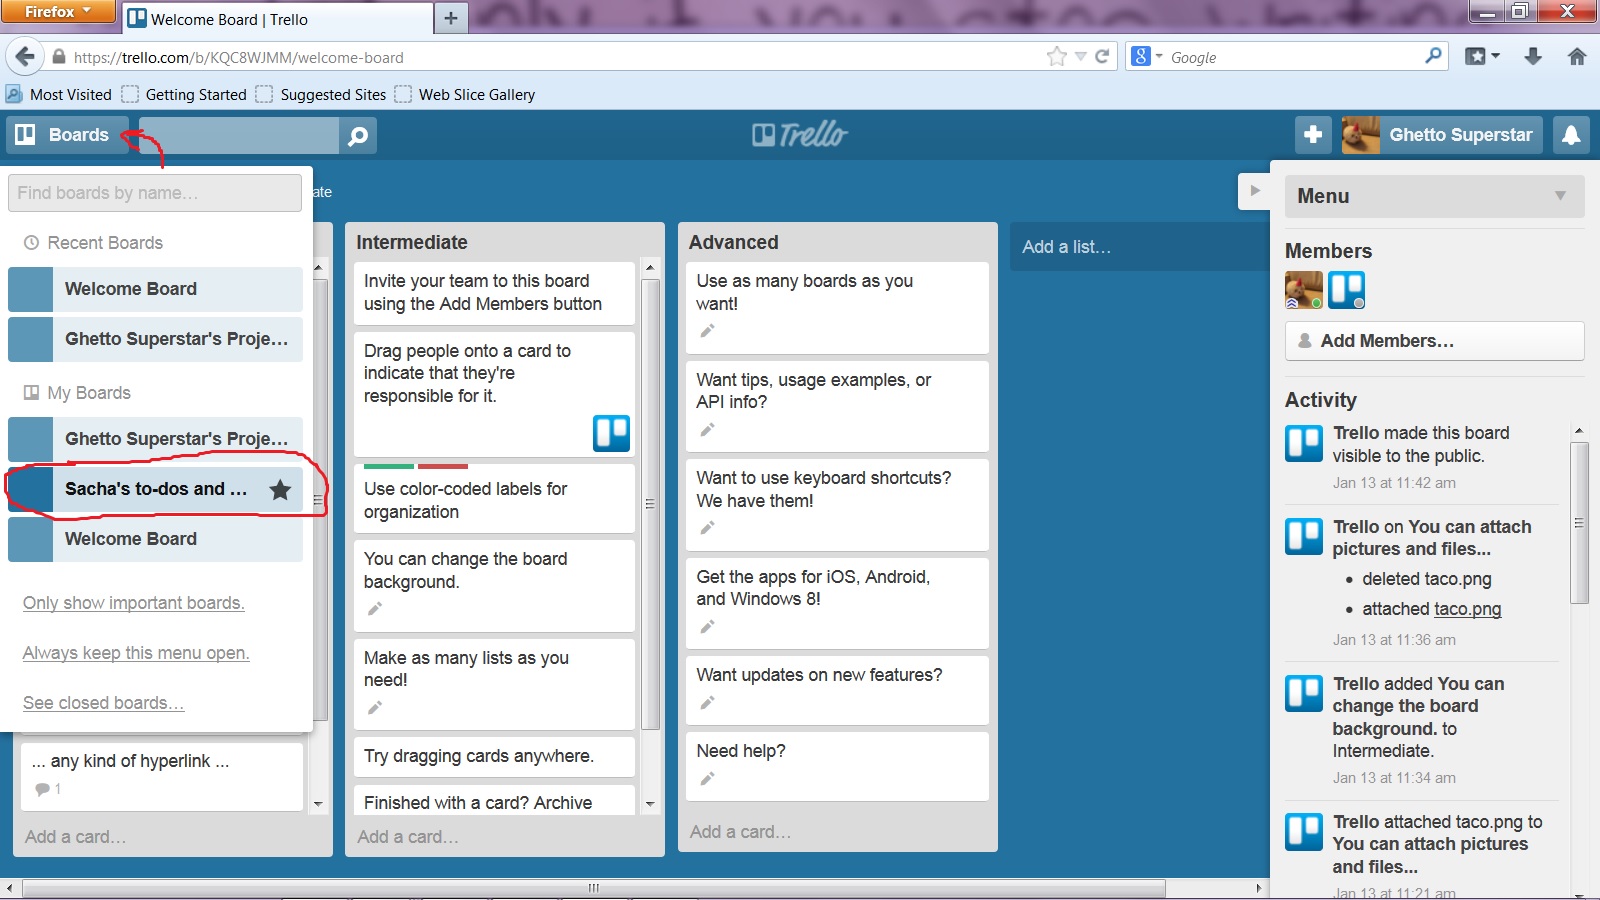The width and height of the screenshot is (1600, 900).
Task: Open the Welcome Board under My Boards
Action: (155, 539)
